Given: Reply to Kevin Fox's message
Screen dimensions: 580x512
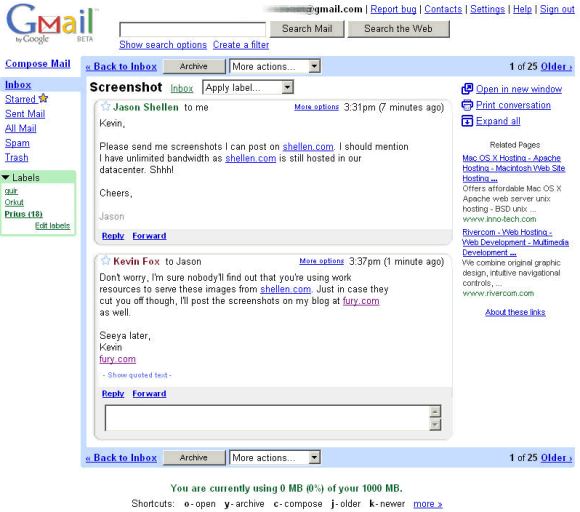Looking at the screenshot, I should pyautogui.click(x=113, y=393).
